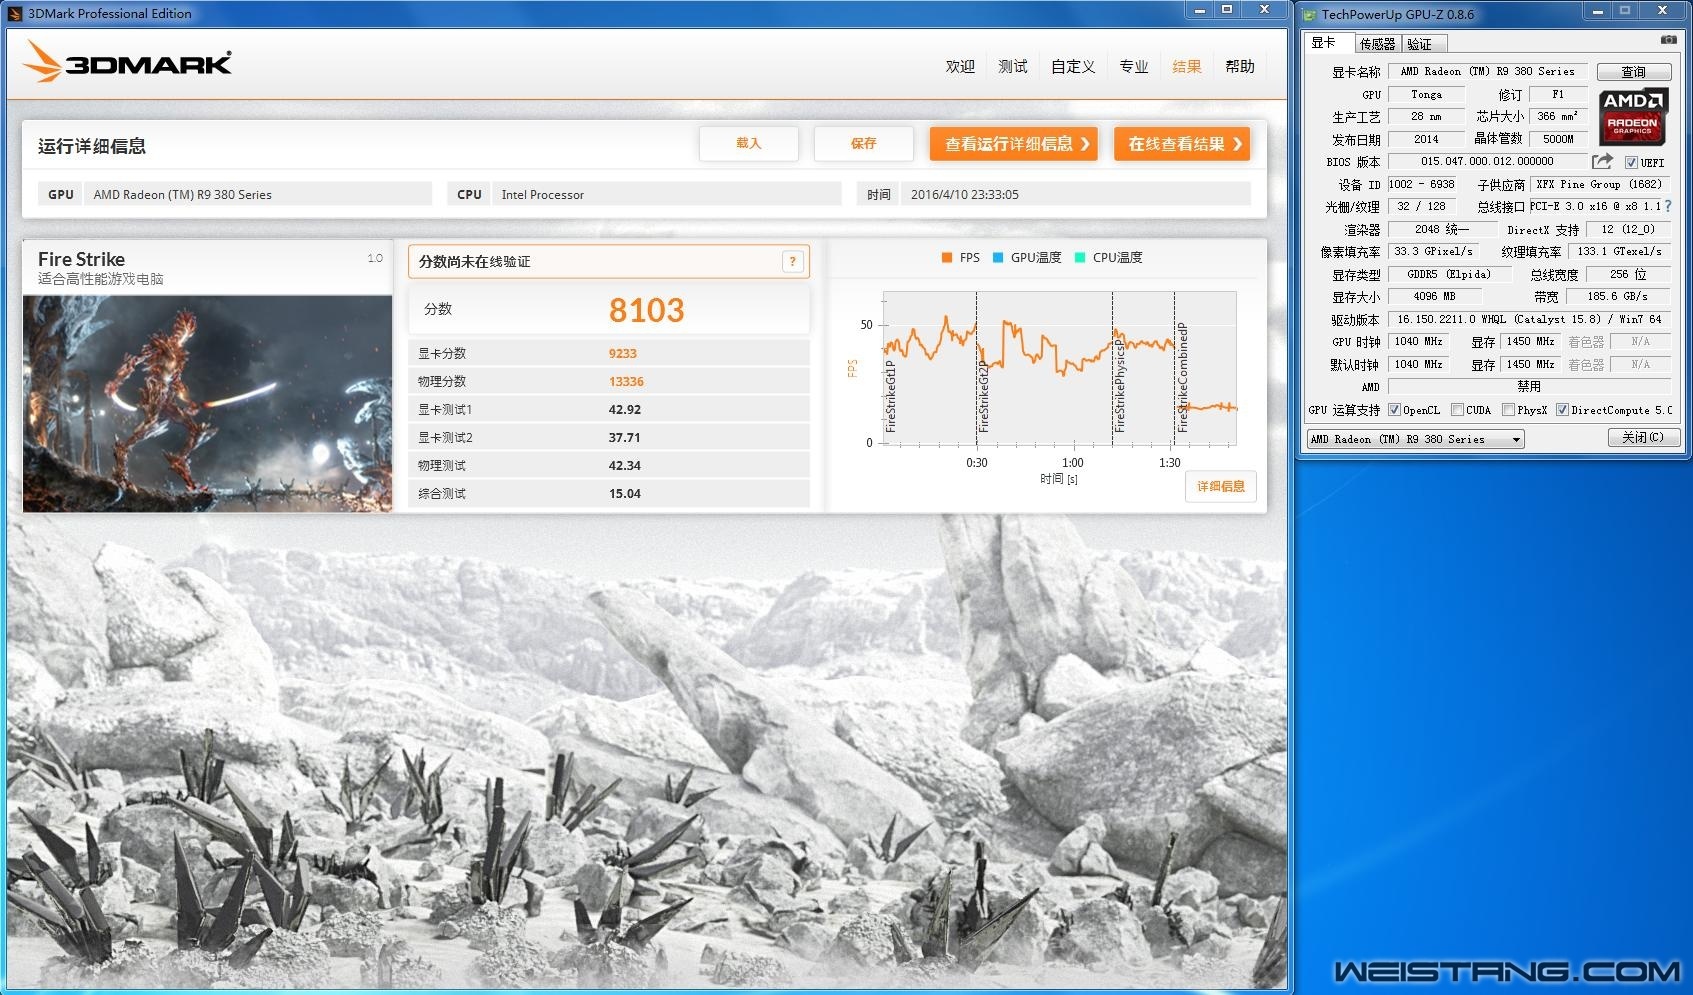Image resolution: width=1693 pixels, height=995 pixels.
Task: Toggle the PhysX checkbox
Action: 1508,410
